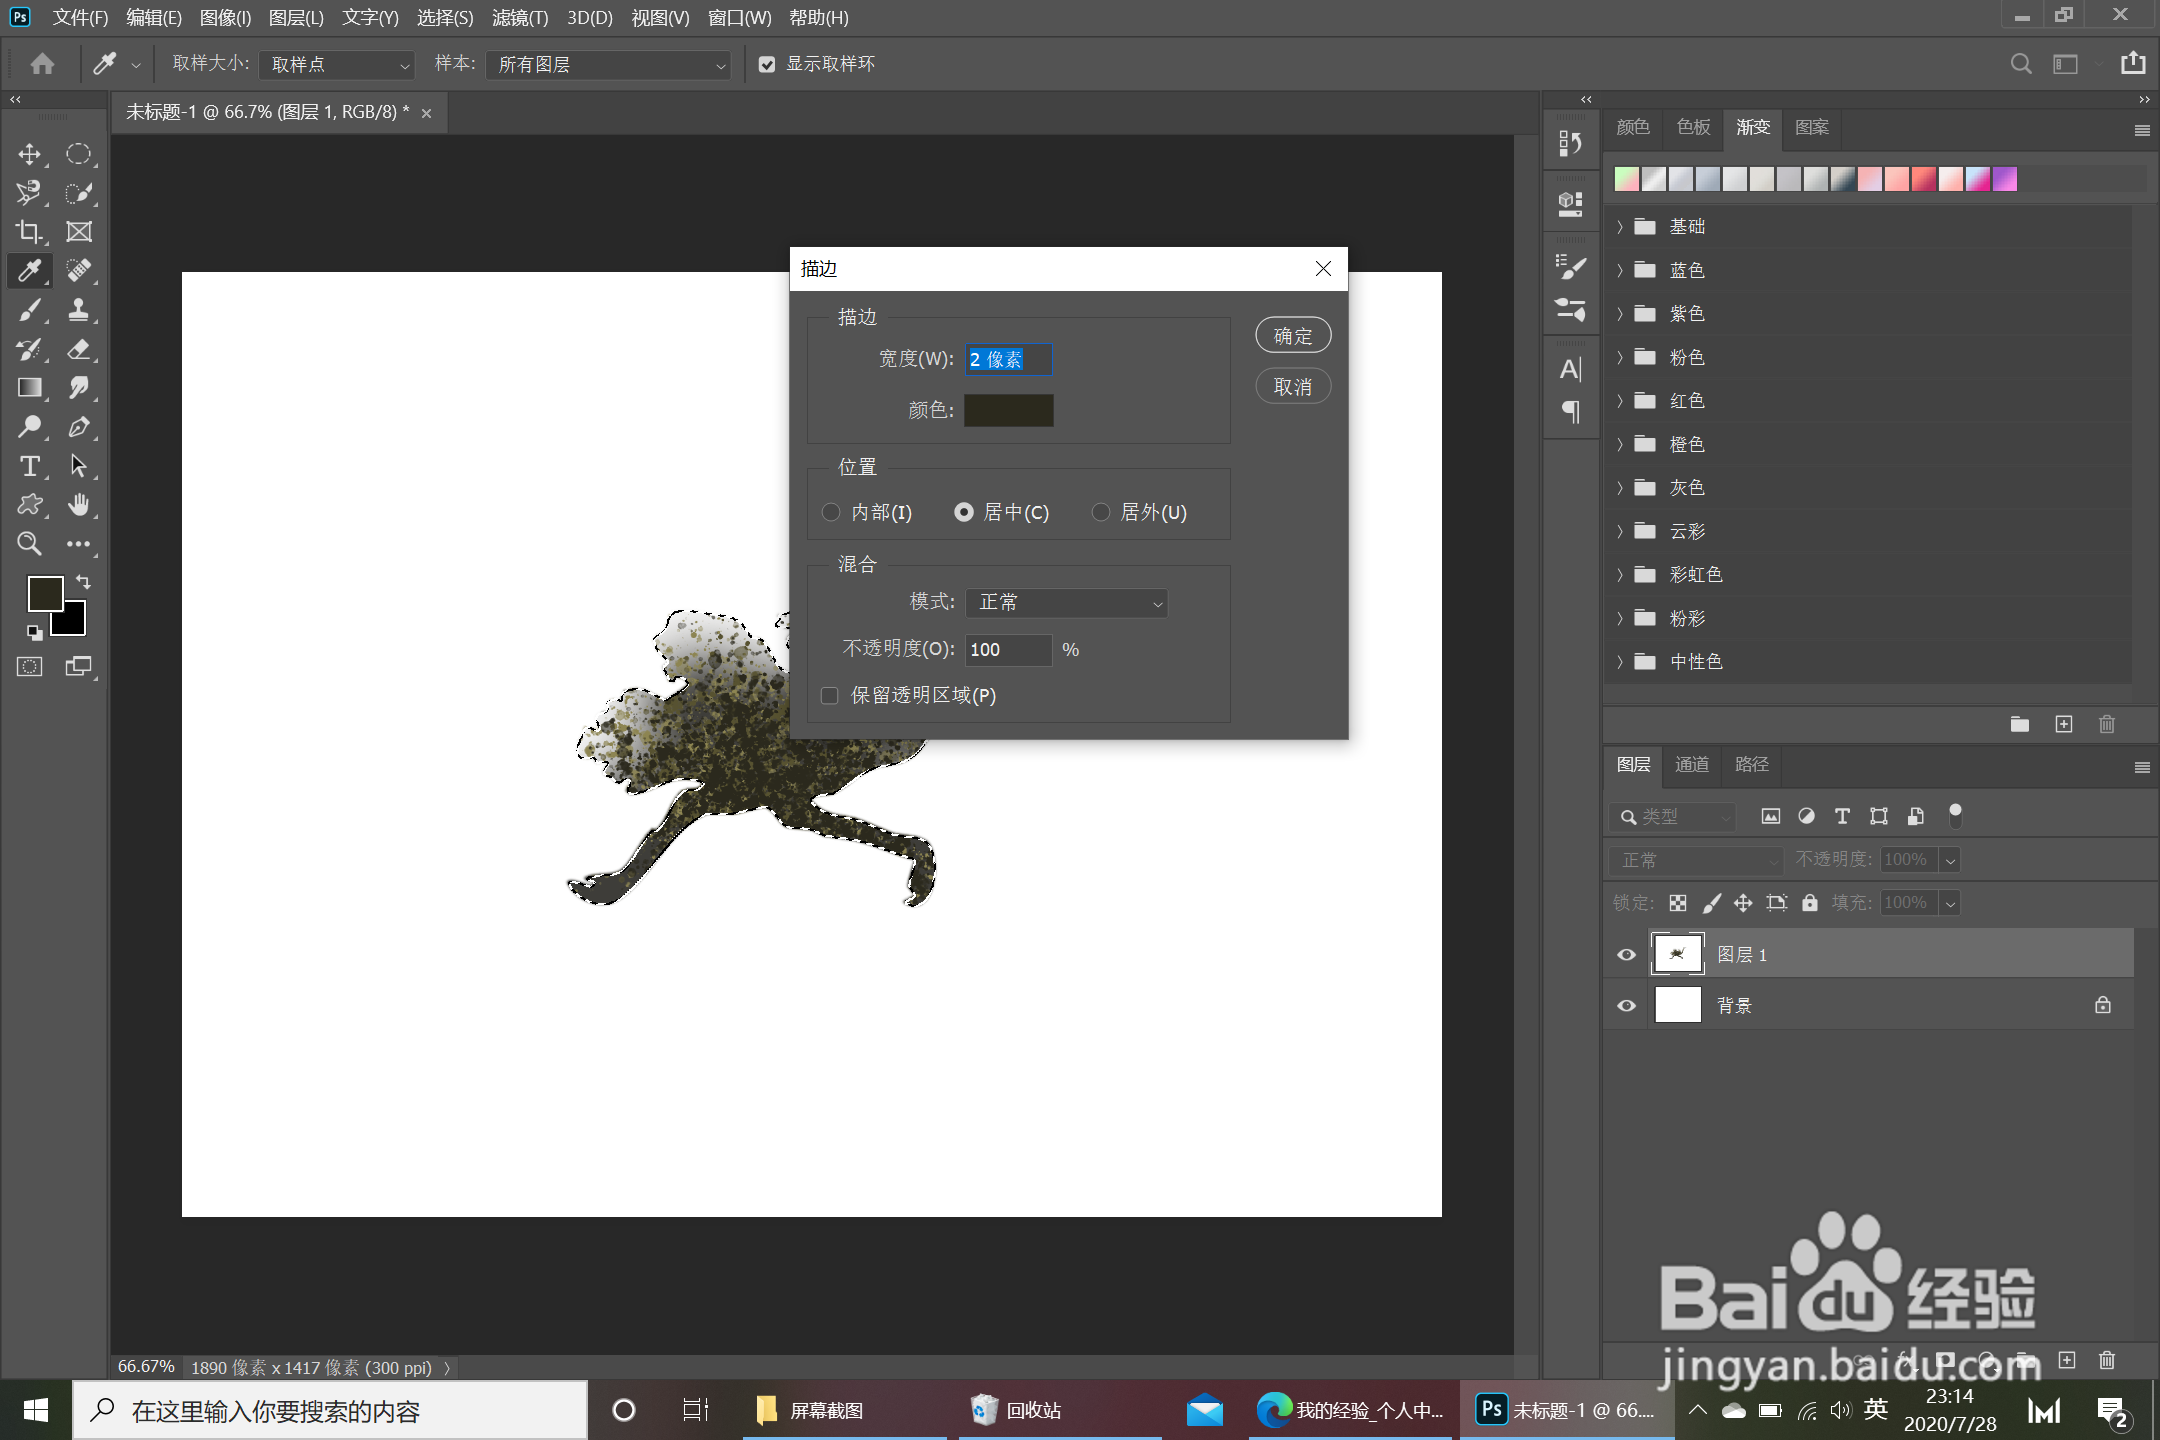Select the Crop tool
The width and height of the screenshot is (2160, 1440).
[29, 232]
